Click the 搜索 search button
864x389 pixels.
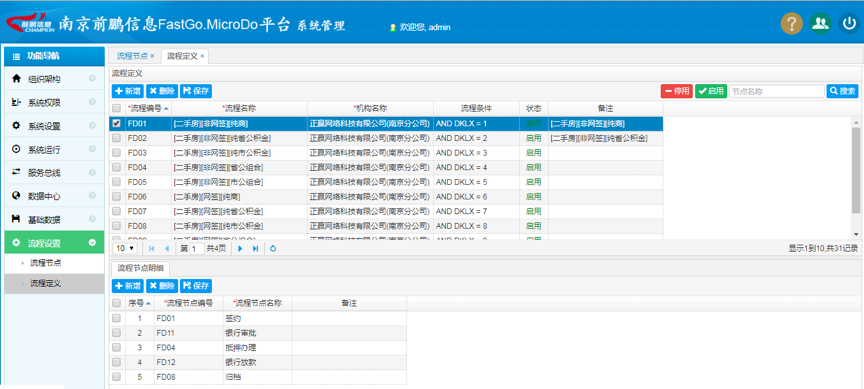click(843, 91)
